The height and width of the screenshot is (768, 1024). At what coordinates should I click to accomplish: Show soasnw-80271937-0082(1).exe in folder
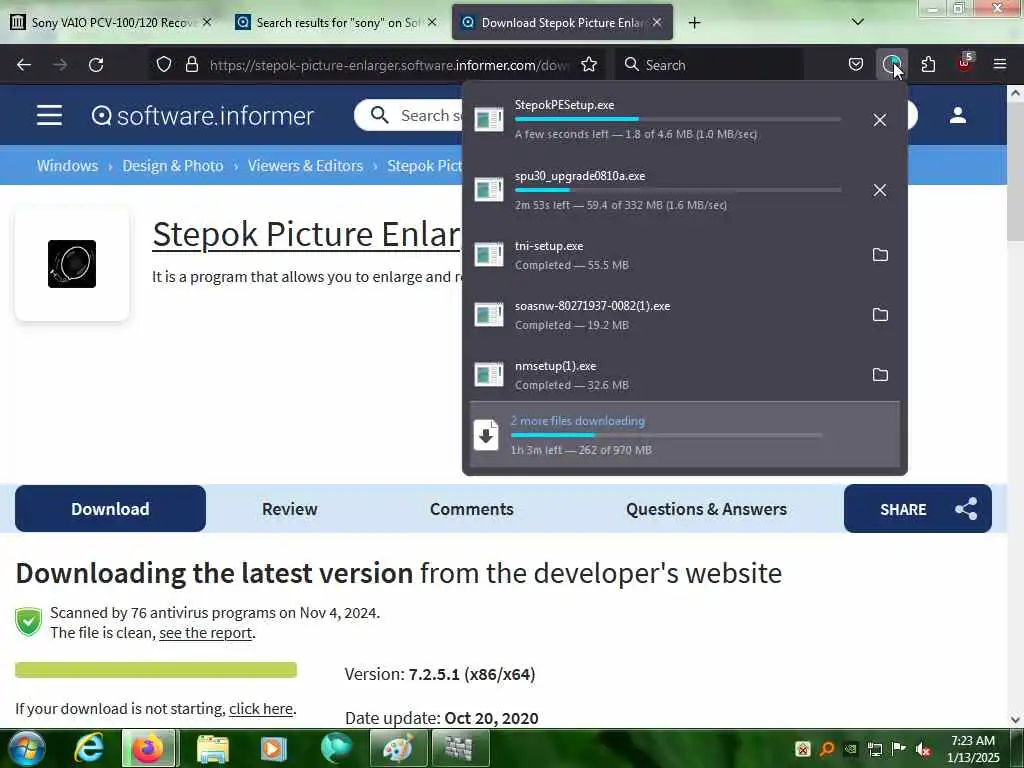[x=880, y=315]
